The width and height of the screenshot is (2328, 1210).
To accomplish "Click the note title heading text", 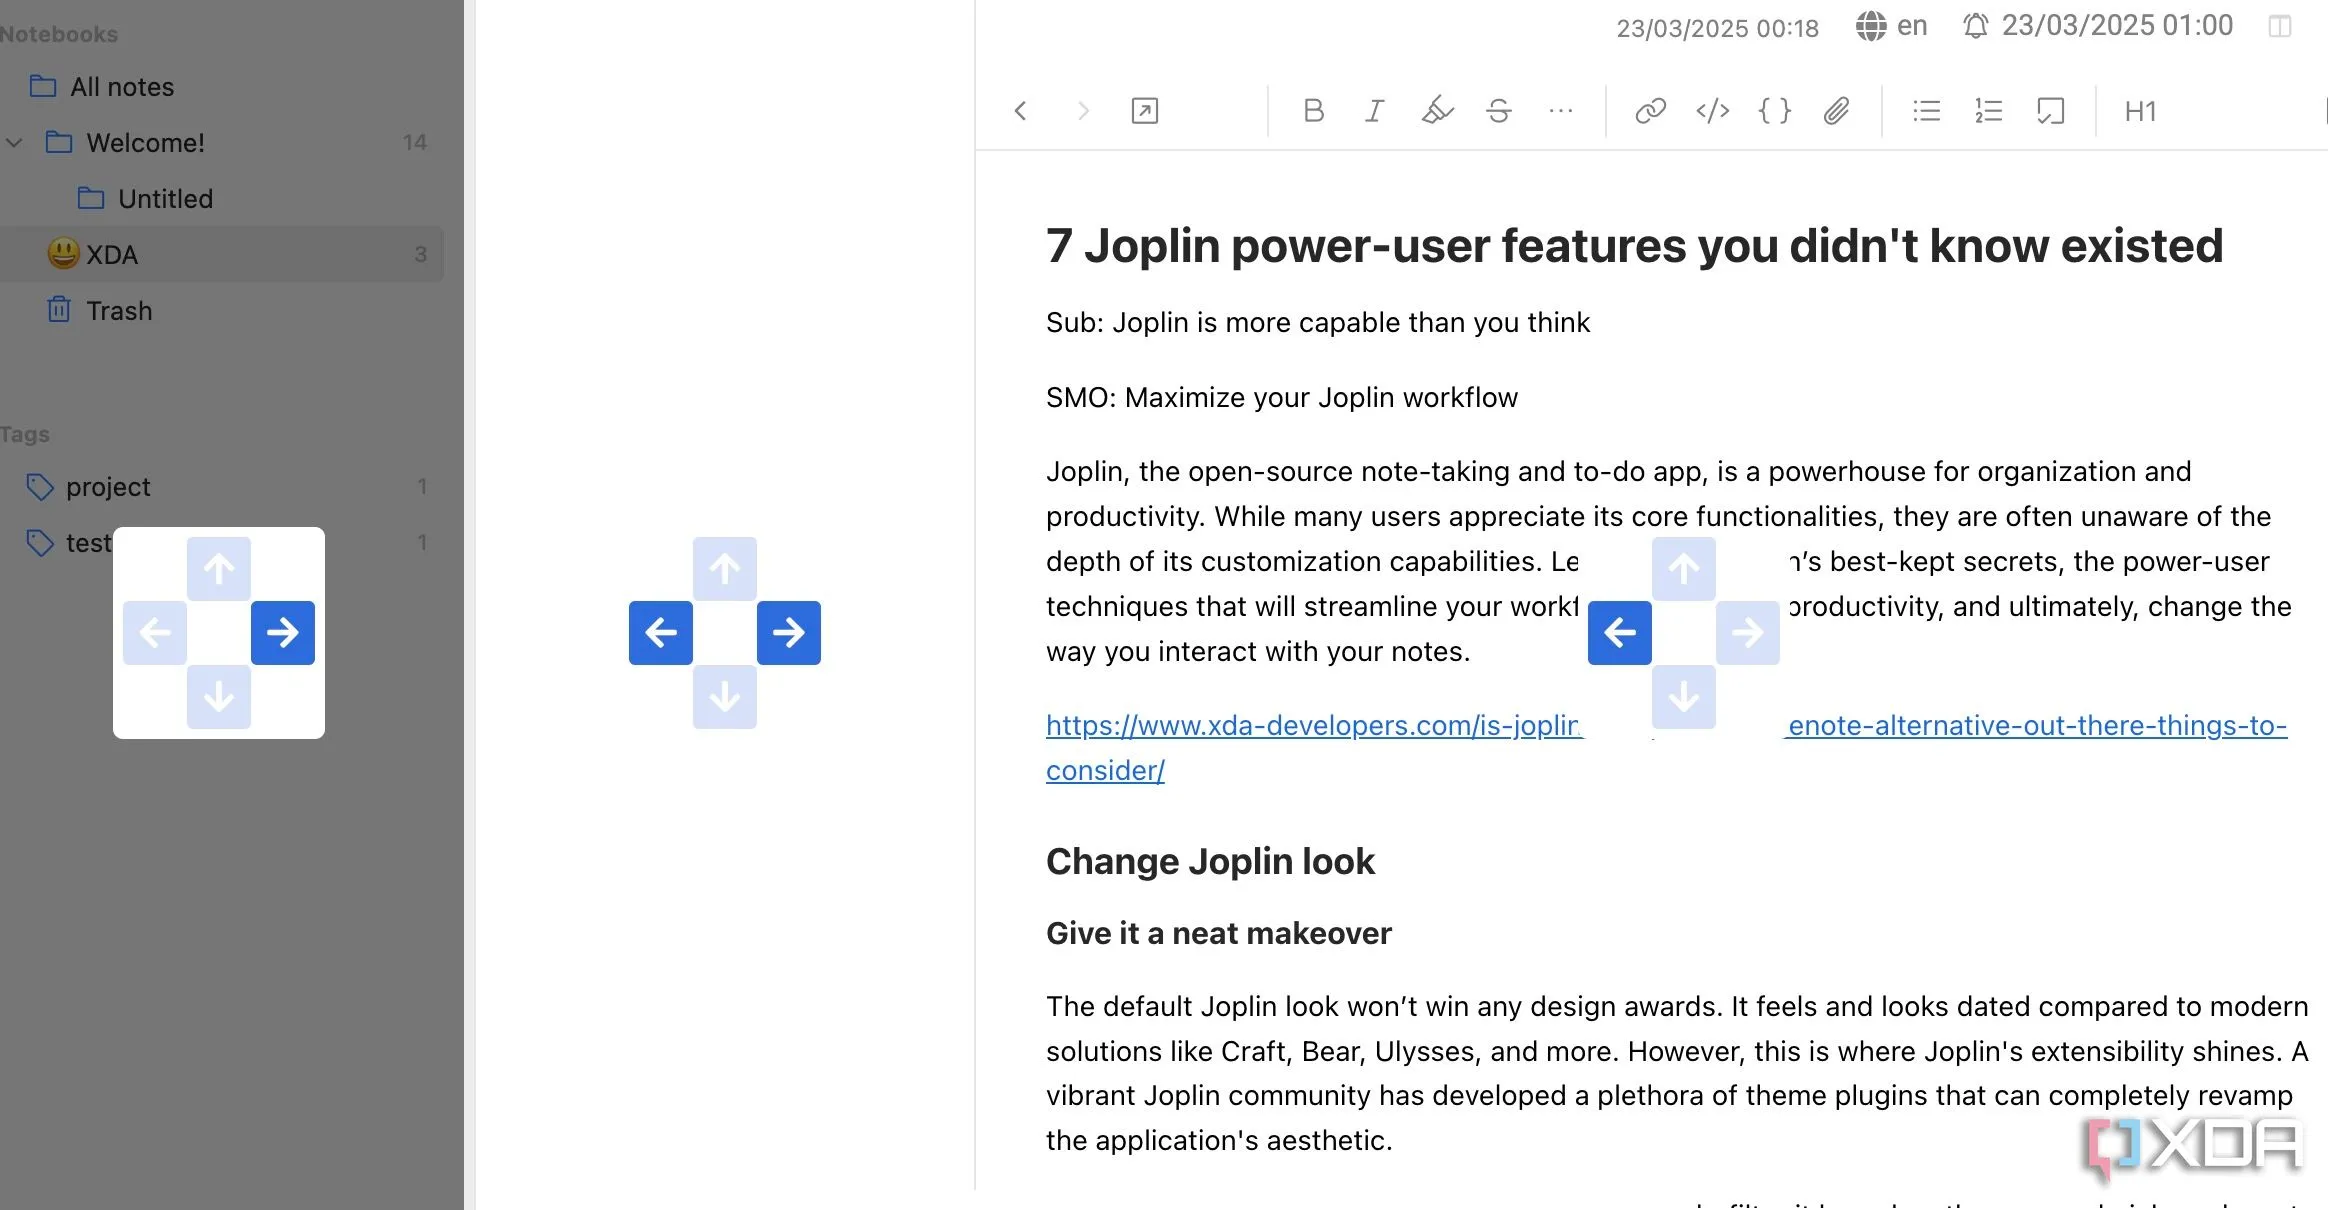I will click(x=1634, y=246).
